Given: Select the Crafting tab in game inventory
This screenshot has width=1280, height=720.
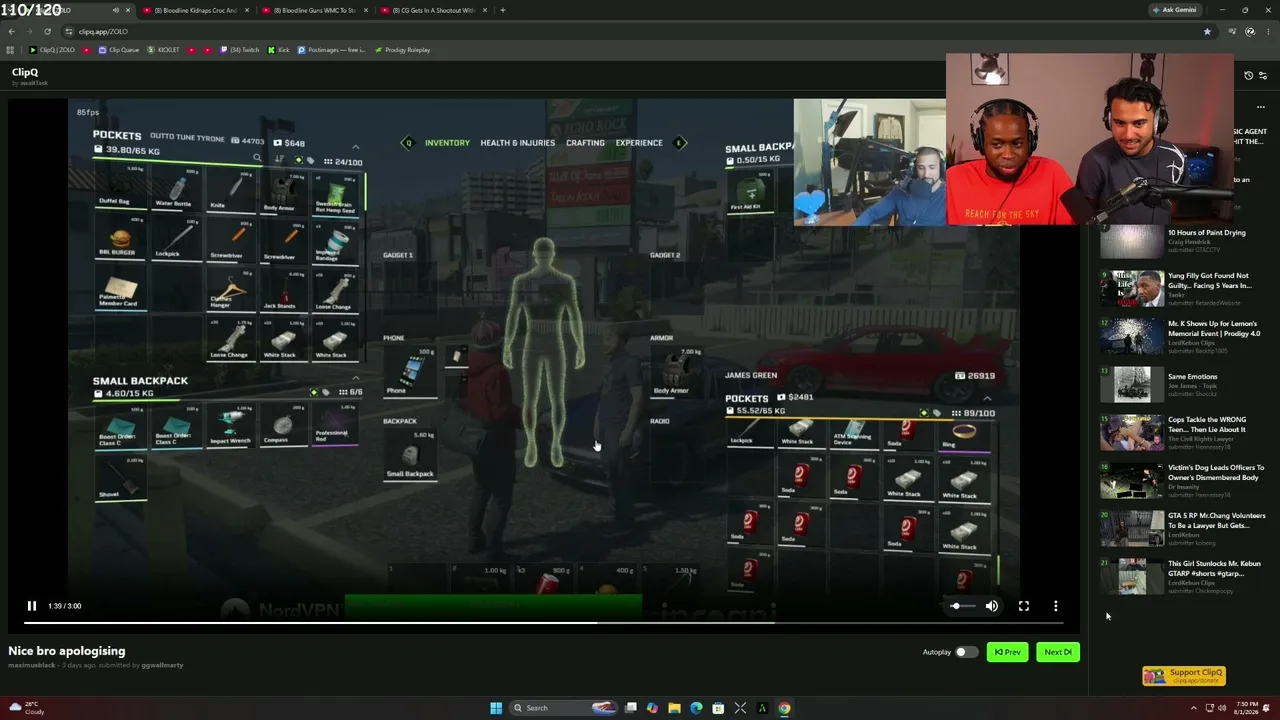Looking at the screenshot, I should (585, 143).
